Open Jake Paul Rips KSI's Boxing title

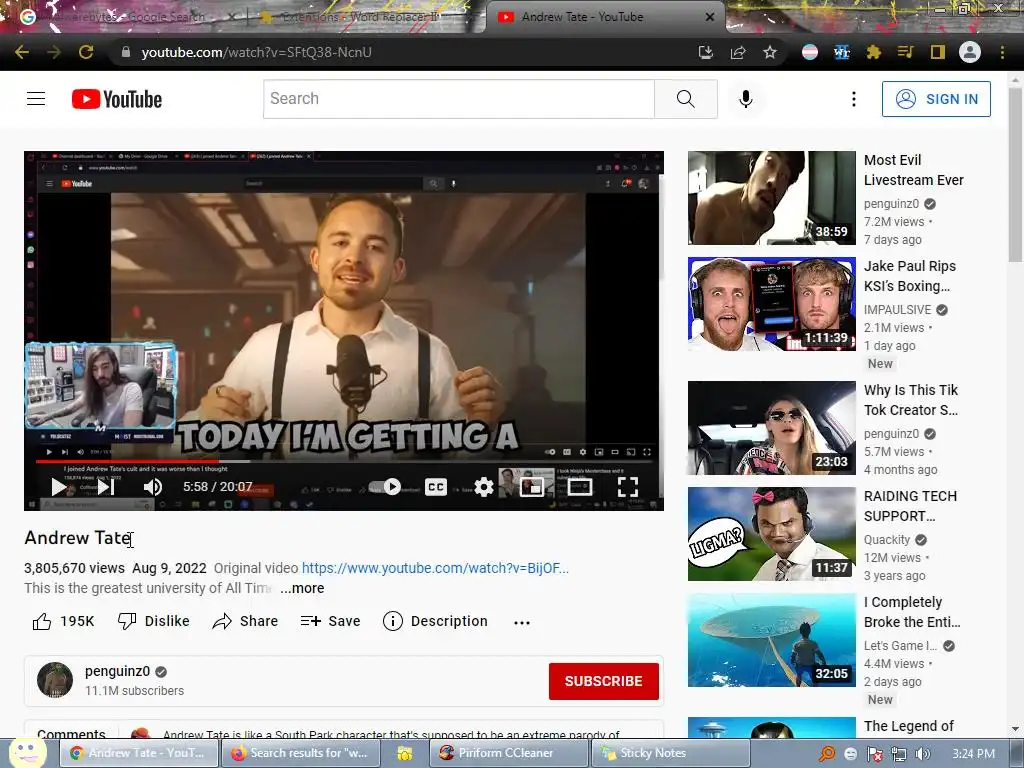[x=910, y=276]
